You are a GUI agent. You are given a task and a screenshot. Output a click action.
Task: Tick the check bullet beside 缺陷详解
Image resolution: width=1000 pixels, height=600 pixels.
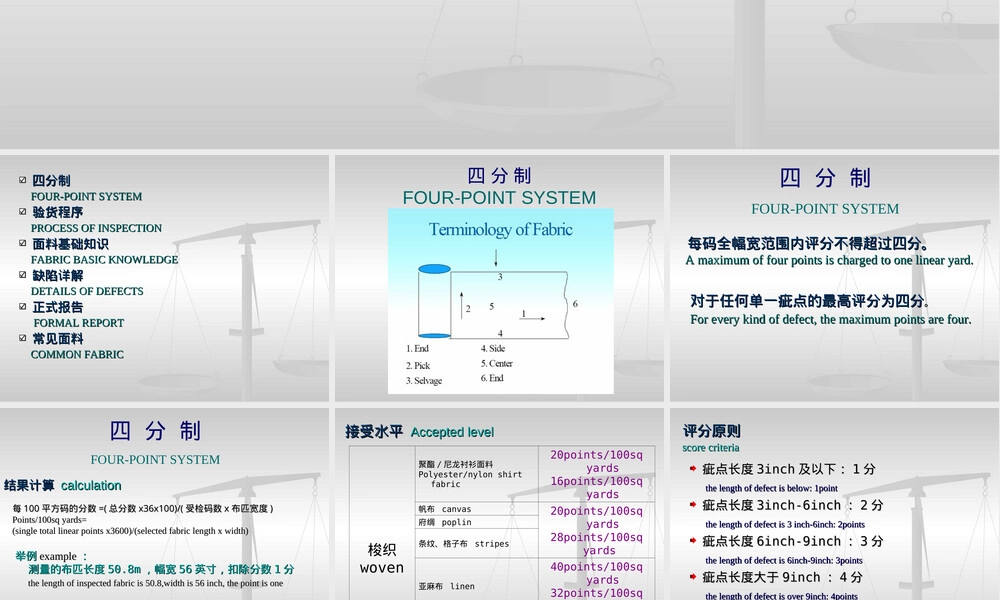(23, 275)
